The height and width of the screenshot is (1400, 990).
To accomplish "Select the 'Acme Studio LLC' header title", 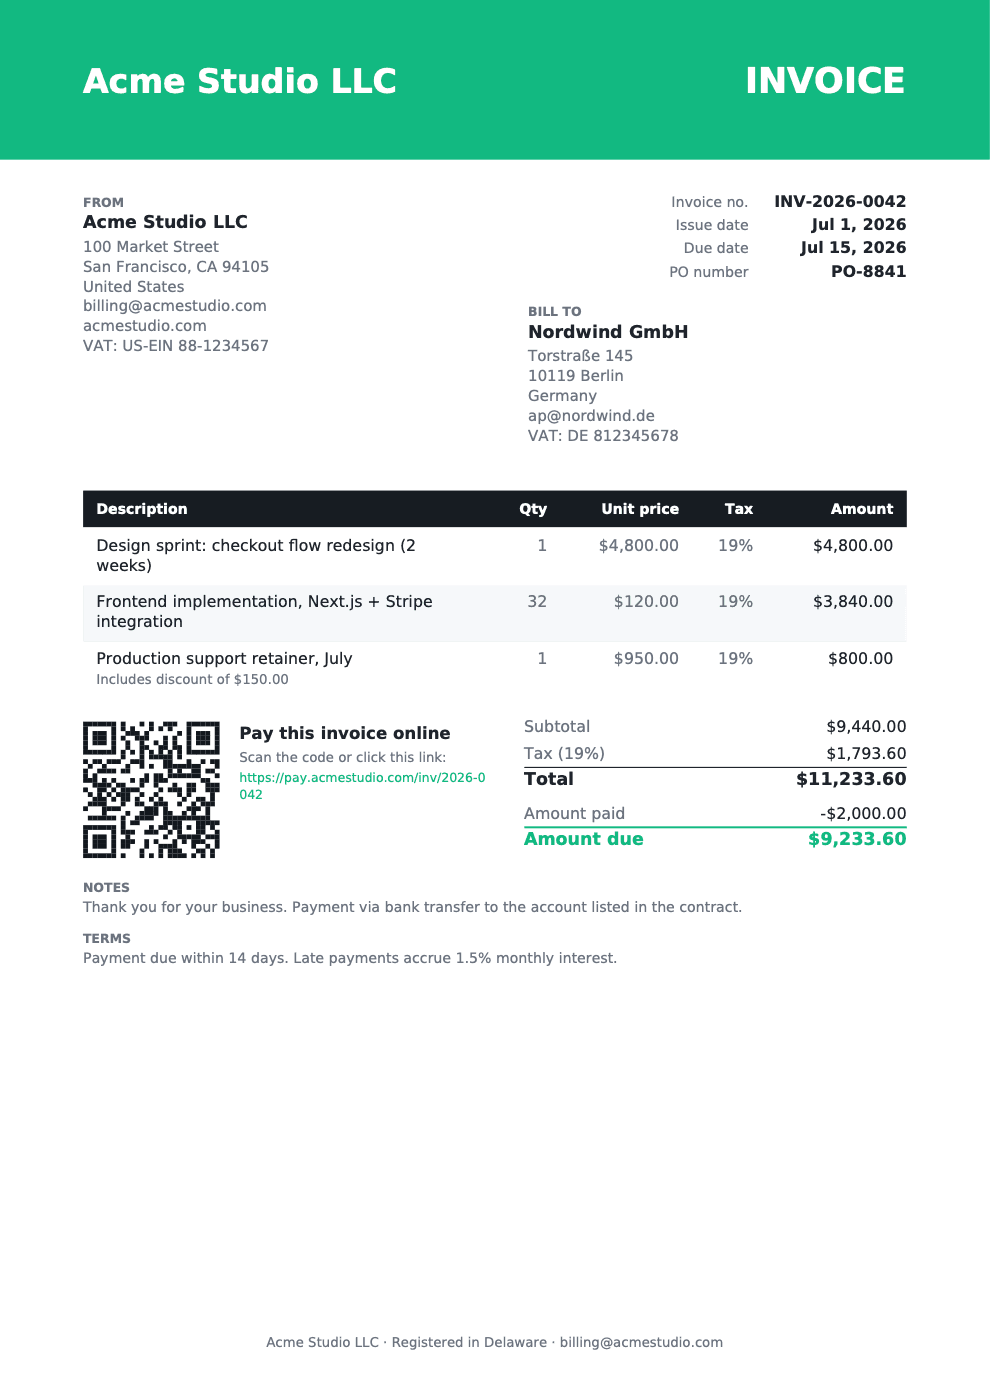I will [240, 81].
